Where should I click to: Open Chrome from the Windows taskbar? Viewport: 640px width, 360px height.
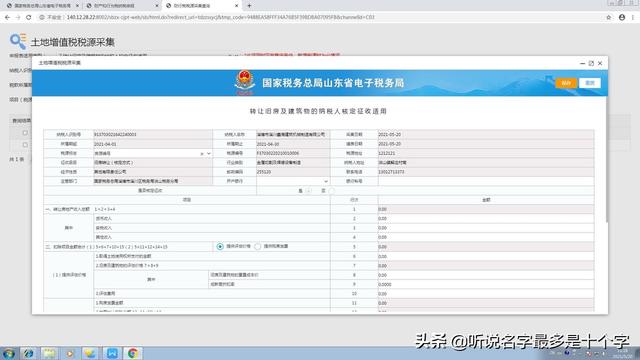tap(132, 353)
